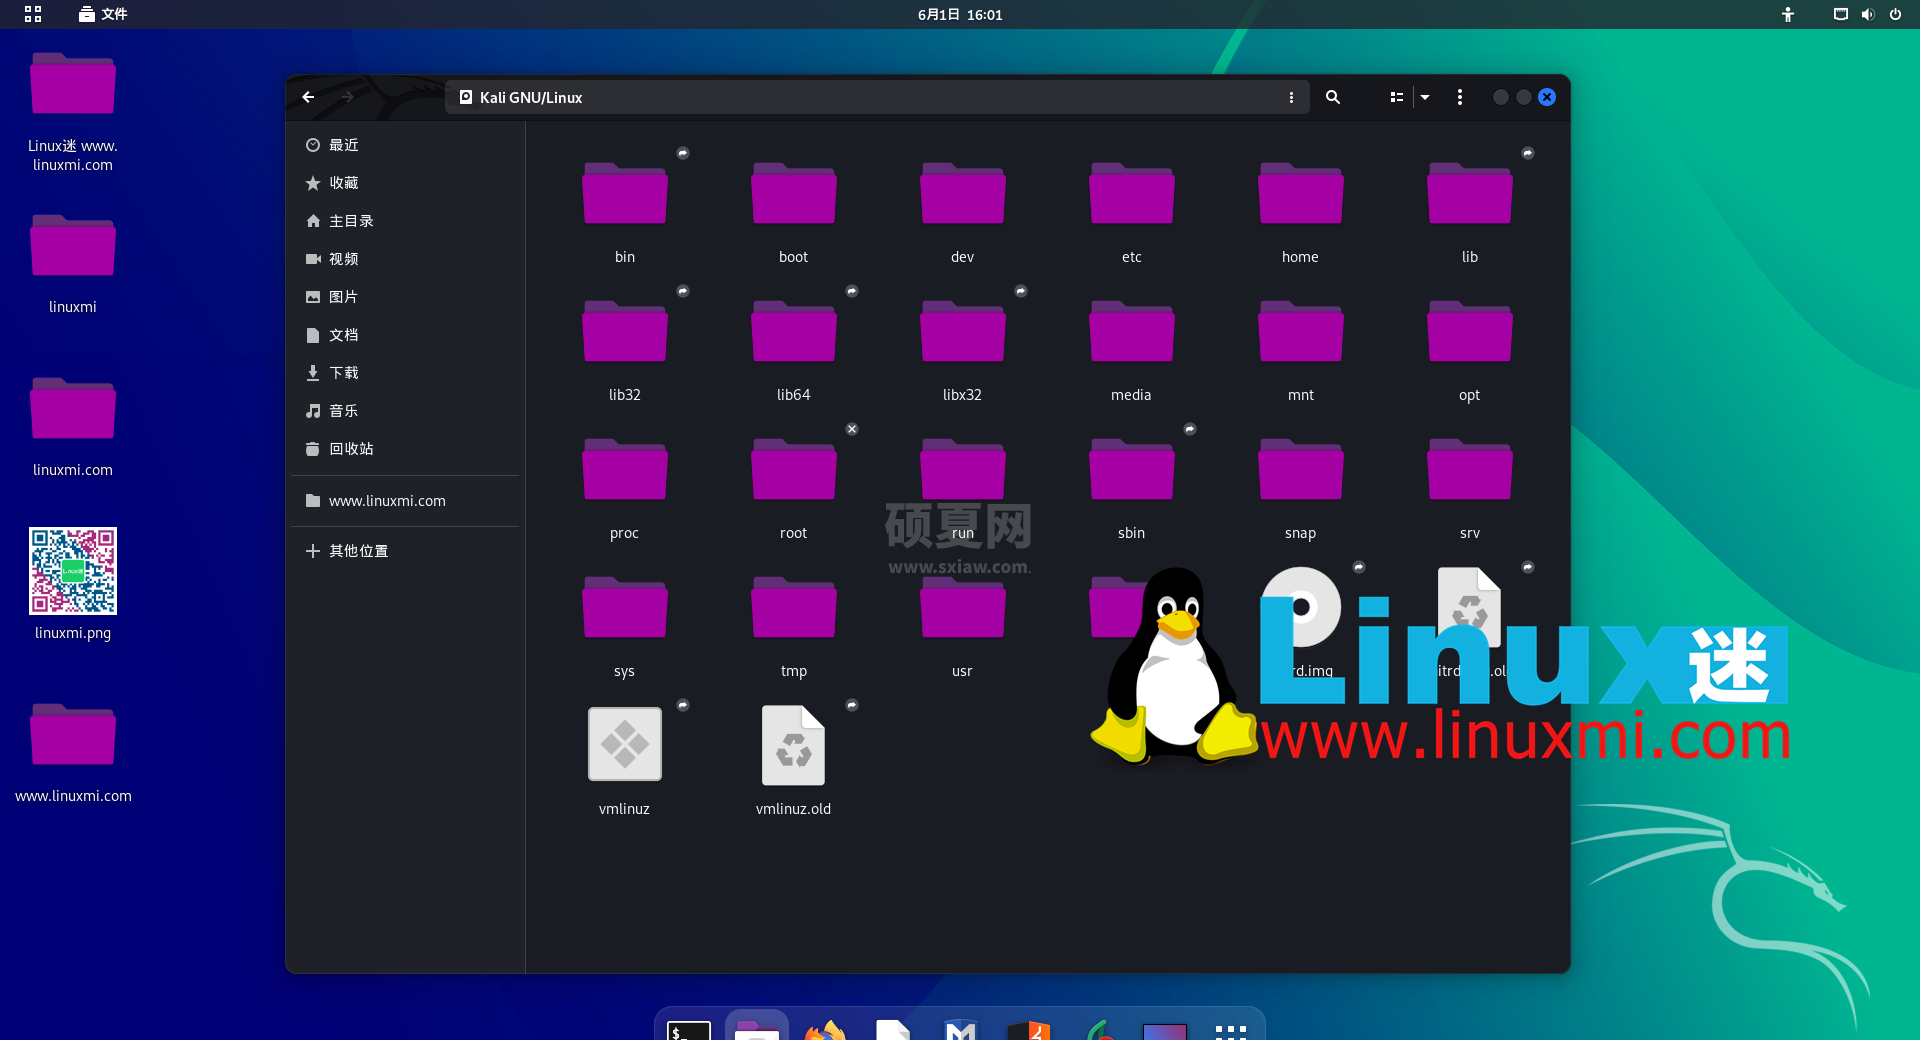The image size is (1920, 1040).
Task: Open www.linuxmi.com bookmark in sidebar
Action: (x=405, y=501)
